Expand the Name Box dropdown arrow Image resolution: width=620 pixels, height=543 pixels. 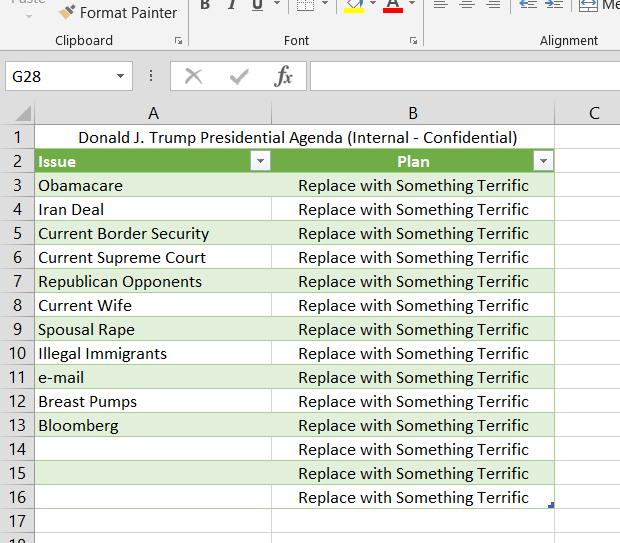[121, 76]
